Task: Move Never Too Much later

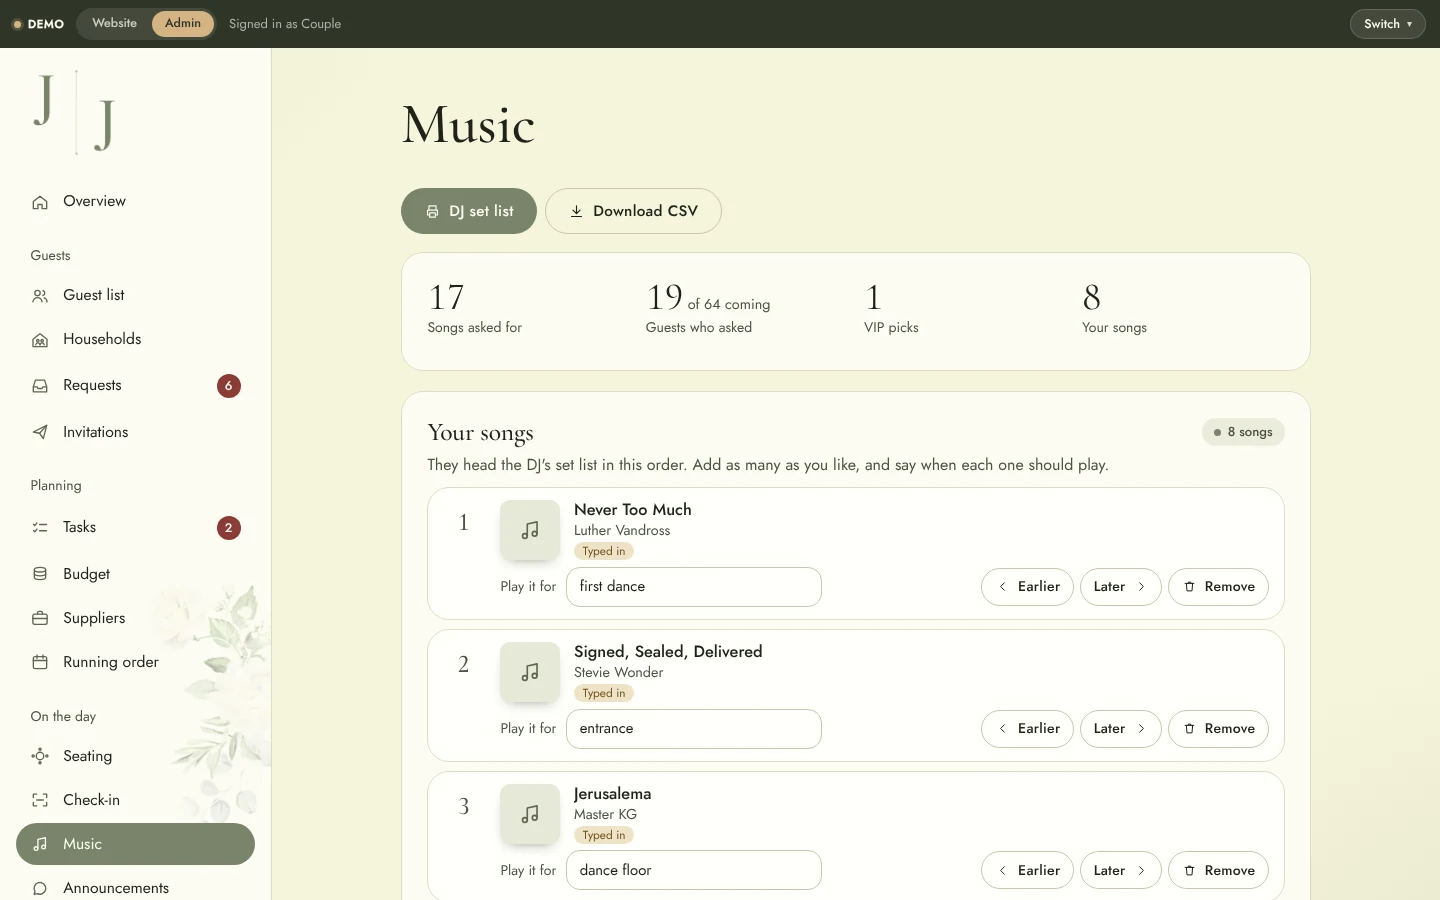Action: 1120,587
